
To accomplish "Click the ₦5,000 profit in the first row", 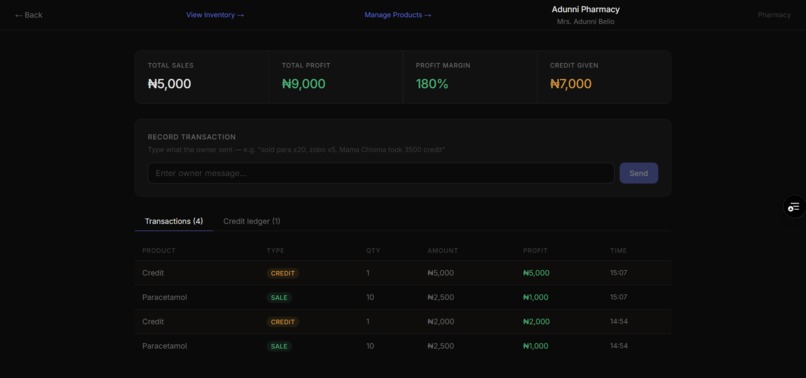I will [536, 273].
